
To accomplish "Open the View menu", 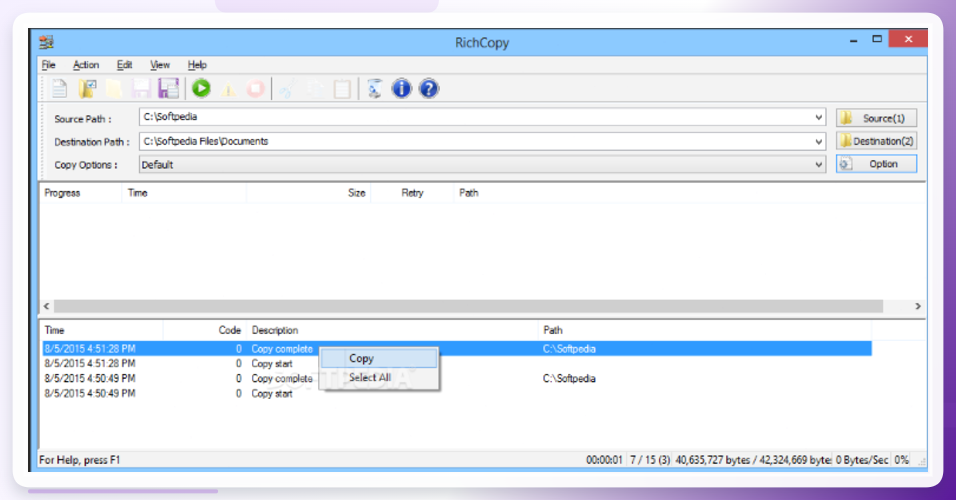I will (x=160, y=65).
